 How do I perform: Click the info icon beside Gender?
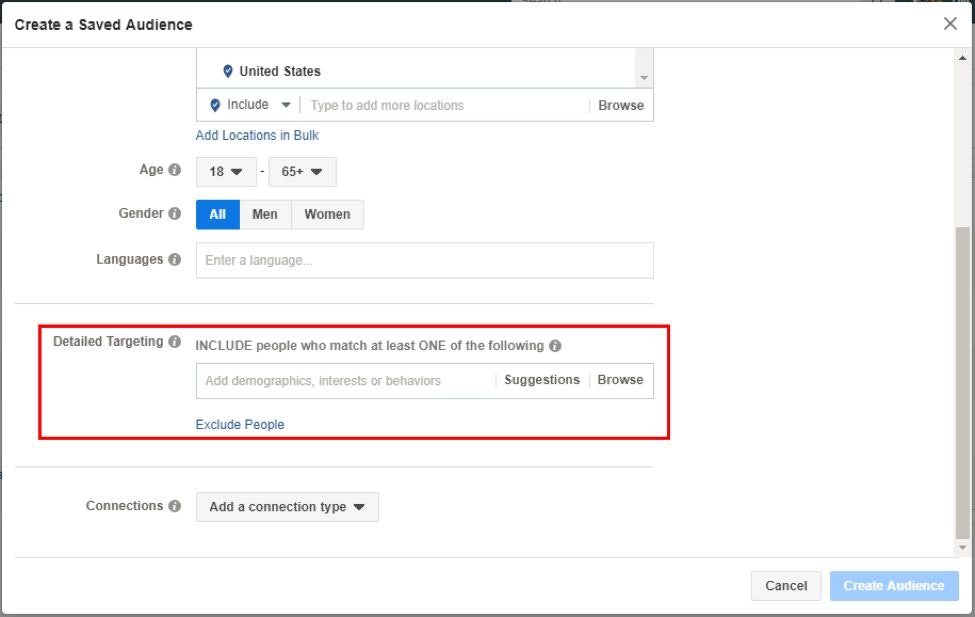[x=175, y=214]
